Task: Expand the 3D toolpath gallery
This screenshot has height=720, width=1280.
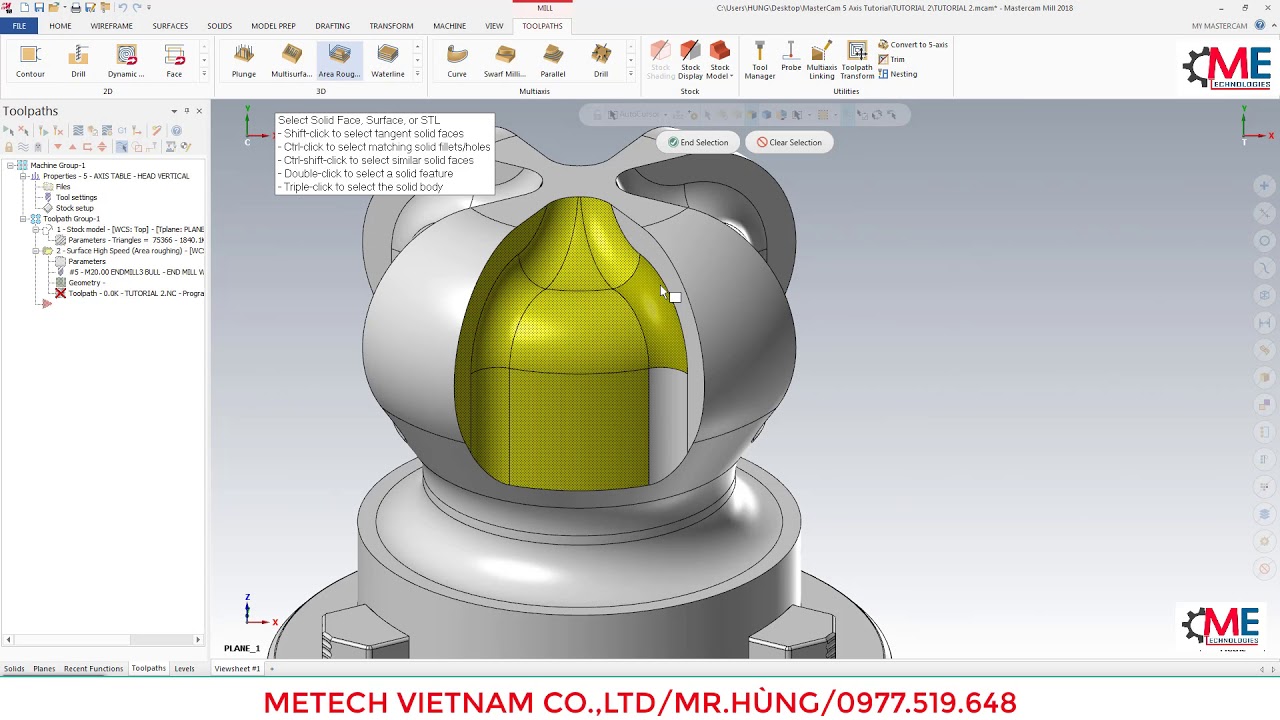Action: (417, 74)
